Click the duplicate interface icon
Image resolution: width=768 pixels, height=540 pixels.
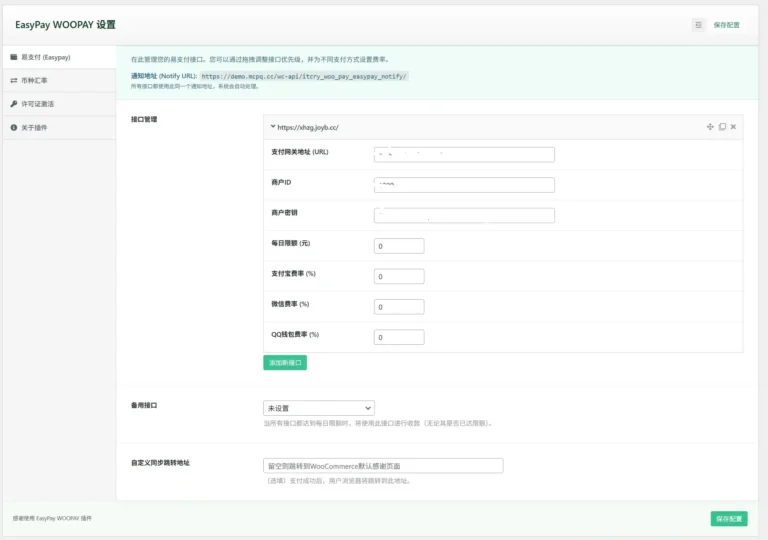(x=722, y=127)
